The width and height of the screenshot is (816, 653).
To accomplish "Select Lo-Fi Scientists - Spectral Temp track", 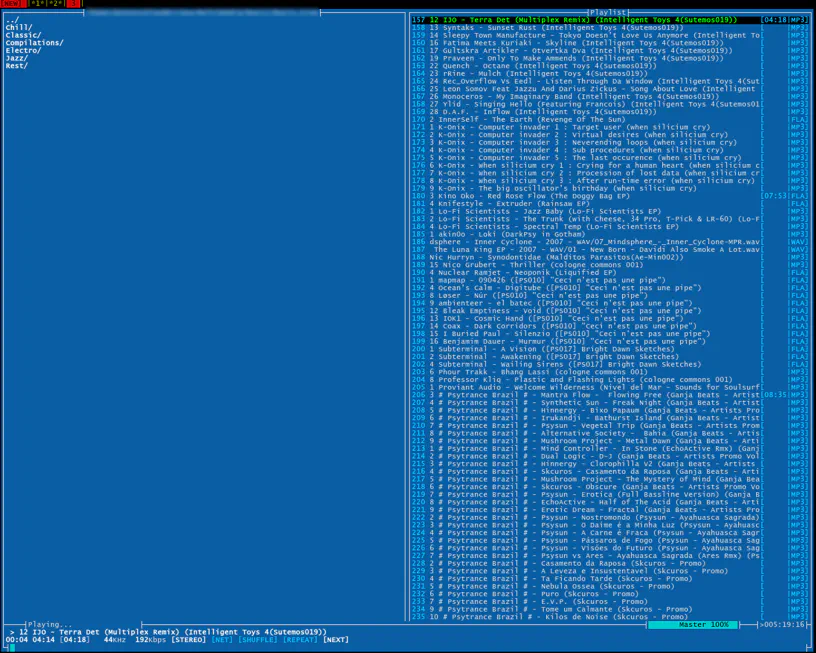I will [610, 226].
